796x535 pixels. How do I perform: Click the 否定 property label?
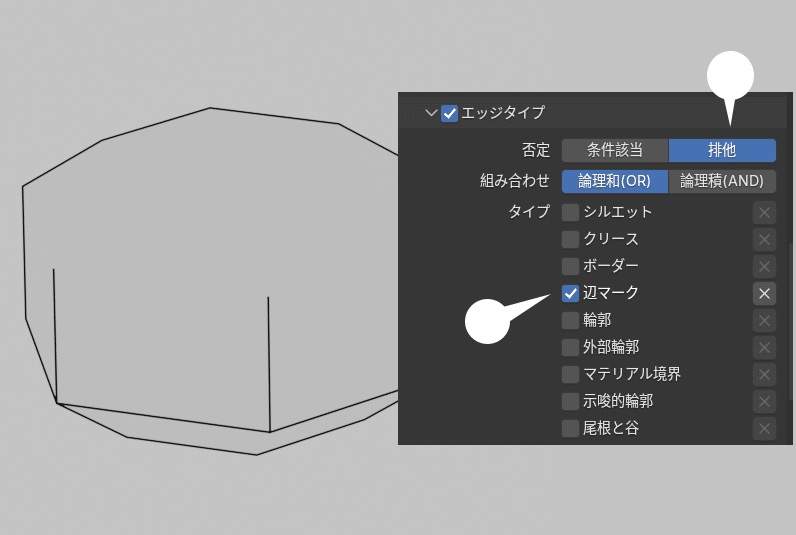(536, 150)
